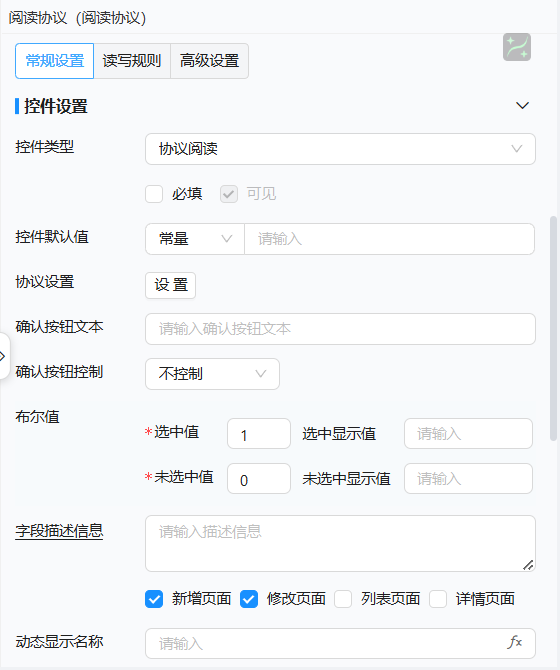This screenshot has width=560, height=670.
Task: Open the 常量 default value type dropdown
Action: click(195, 239)
